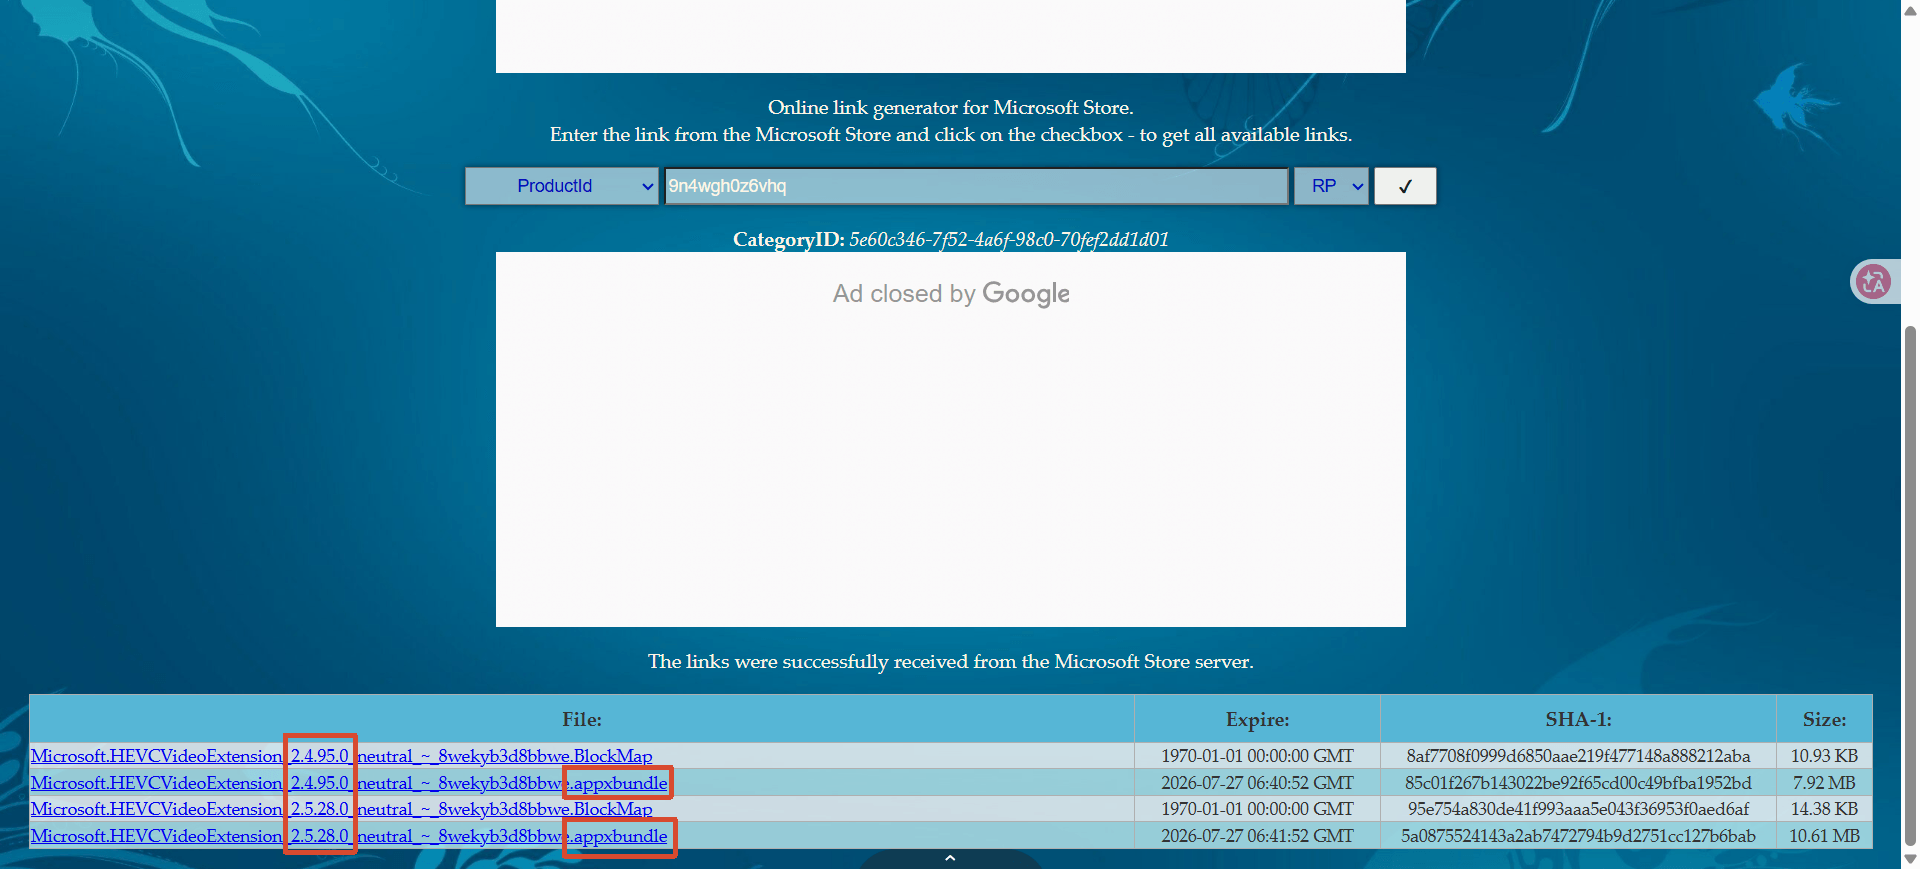Click the 'links were successfully received' message
This screenshot has height=869, width=1920.
click(950, 661)
